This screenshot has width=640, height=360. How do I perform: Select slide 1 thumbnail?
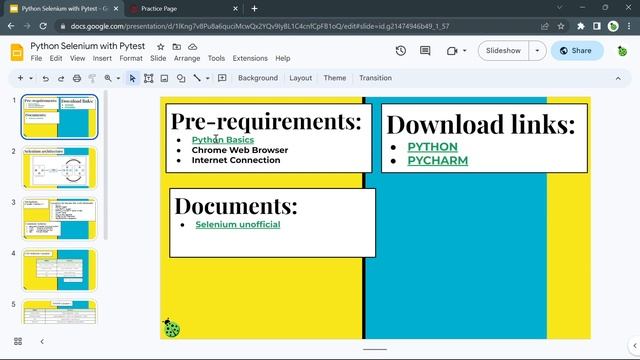click(60, 117)
